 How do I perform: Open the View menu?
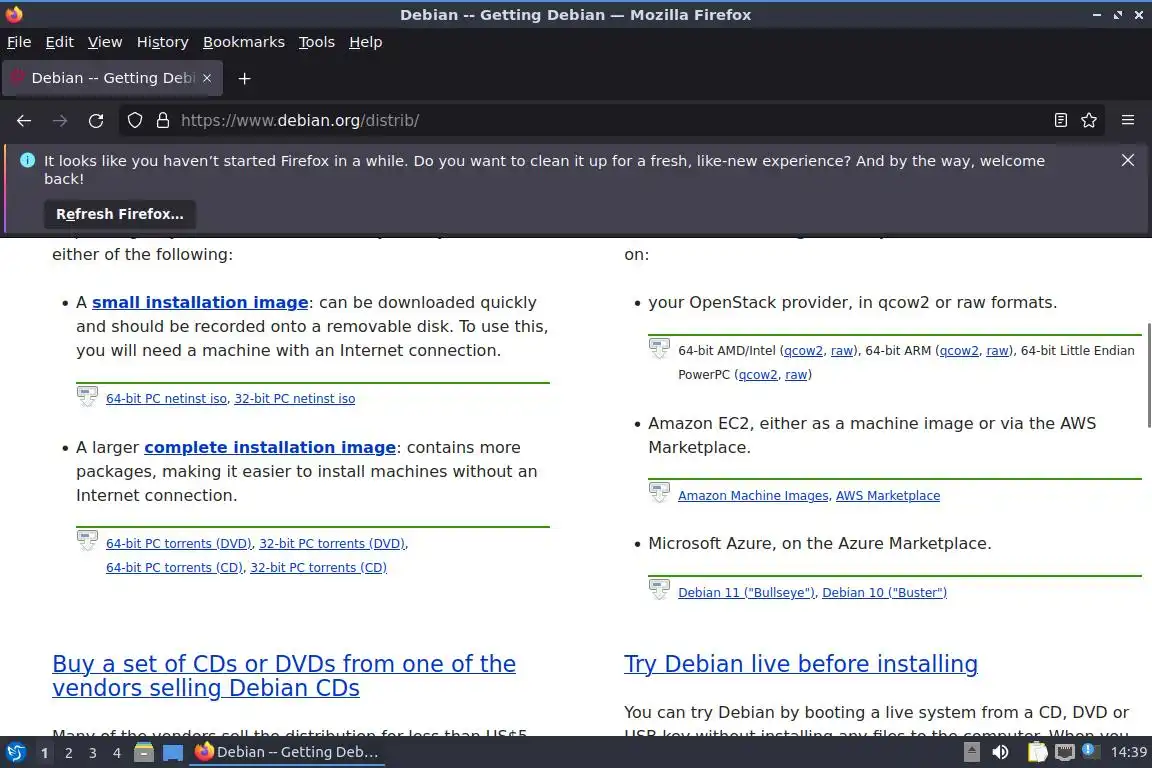point(105,42)
